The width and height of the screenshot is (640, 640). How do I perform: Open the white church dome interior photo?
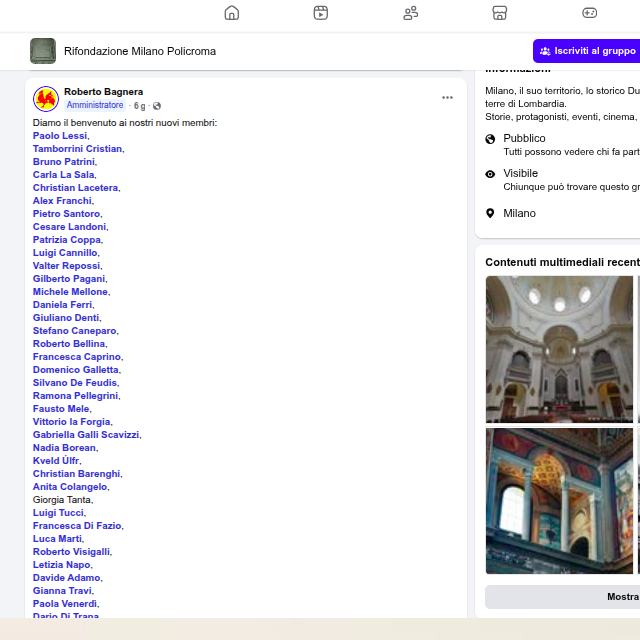559,349
